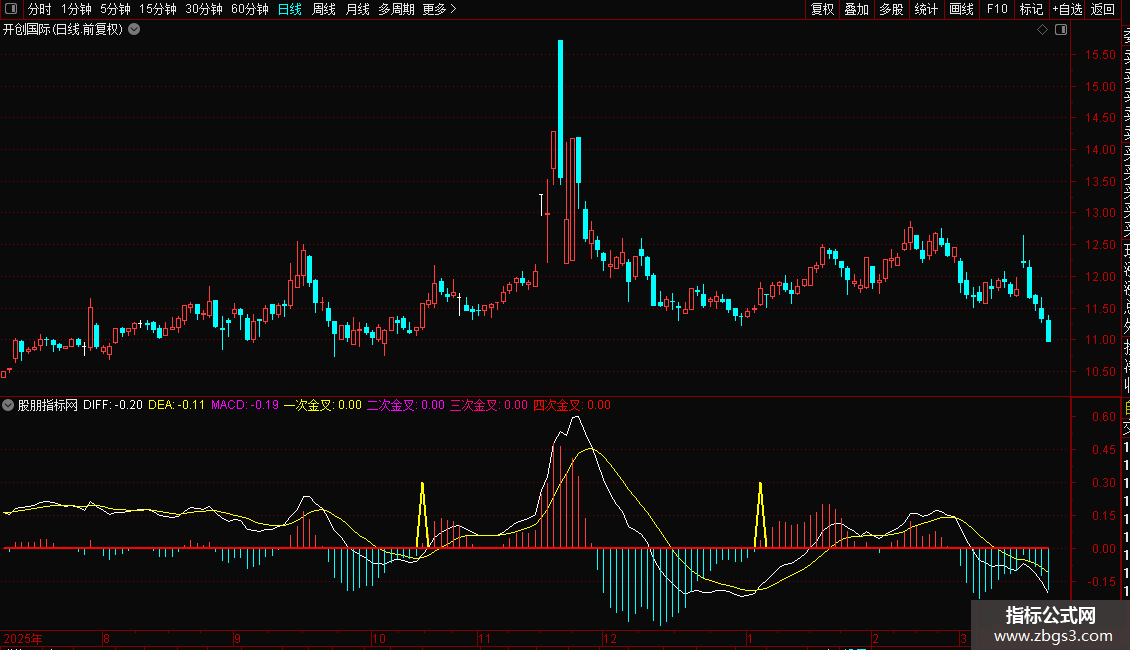Image resolution: width=1130 pixels, height=650 pixels.
Task: Open the 统计 statistics tool
Action: (926, 10)
